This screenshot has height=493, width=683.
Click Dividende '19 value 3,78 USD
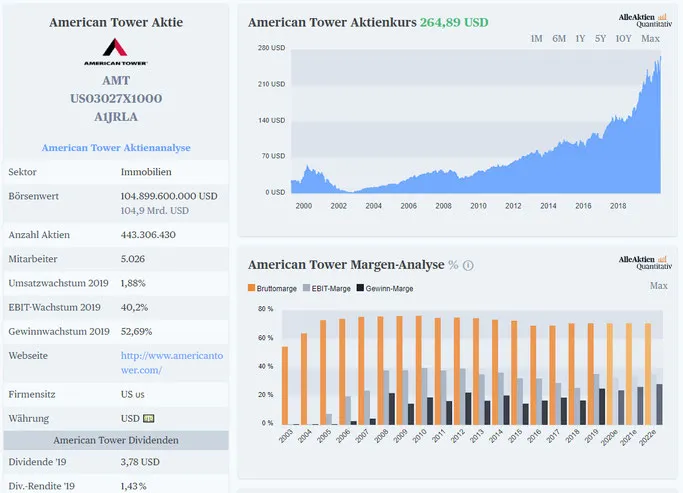coord(140,462)
